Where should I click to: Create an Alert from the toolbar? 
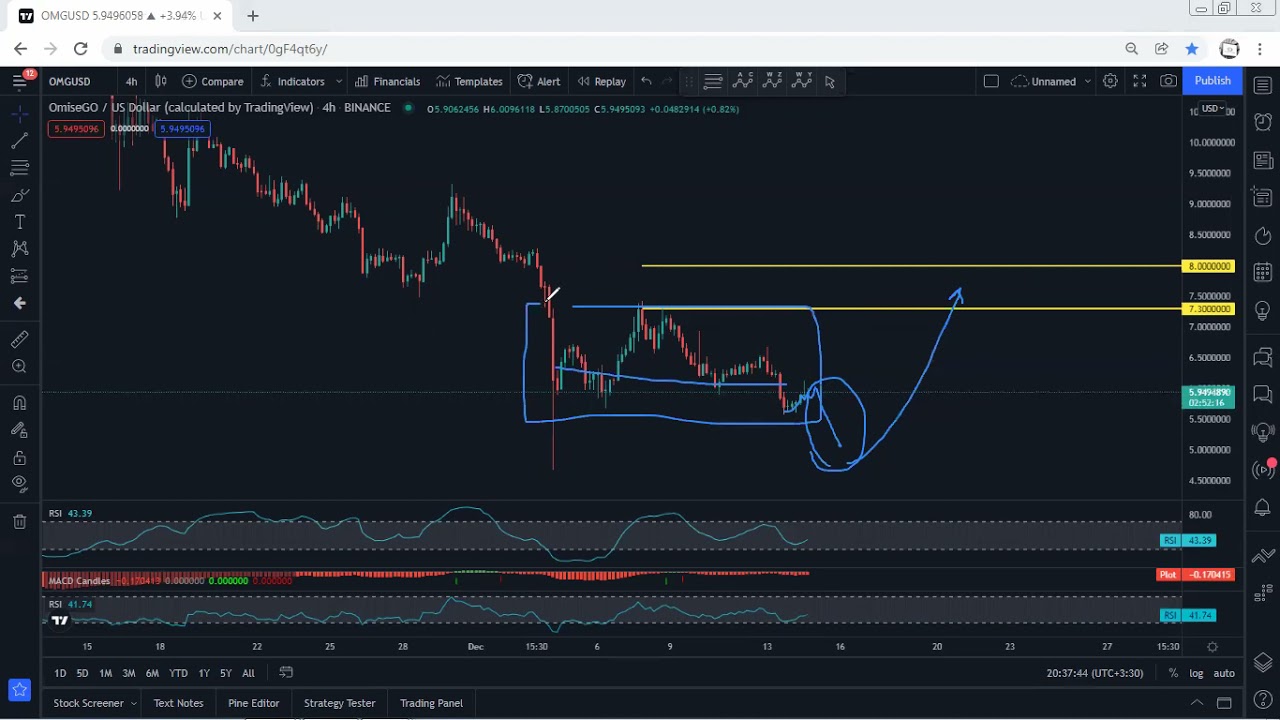coord(539,81)
